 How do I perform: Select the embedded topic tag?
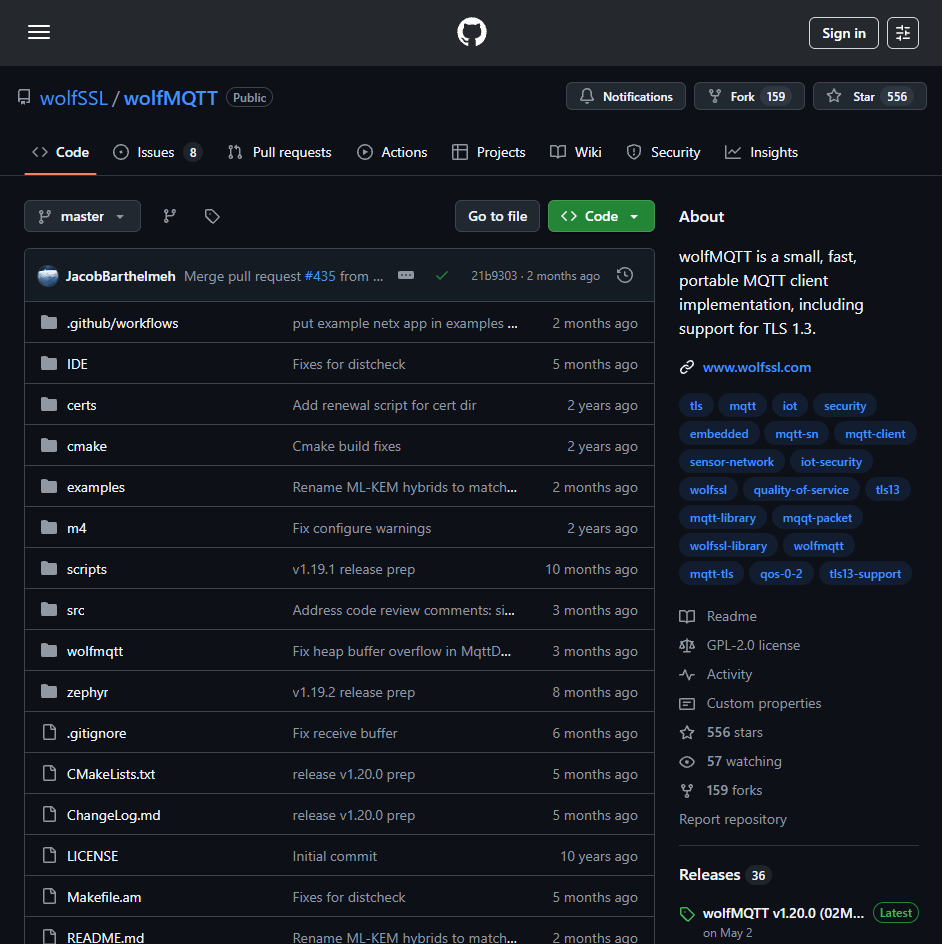tap(719, 433)
